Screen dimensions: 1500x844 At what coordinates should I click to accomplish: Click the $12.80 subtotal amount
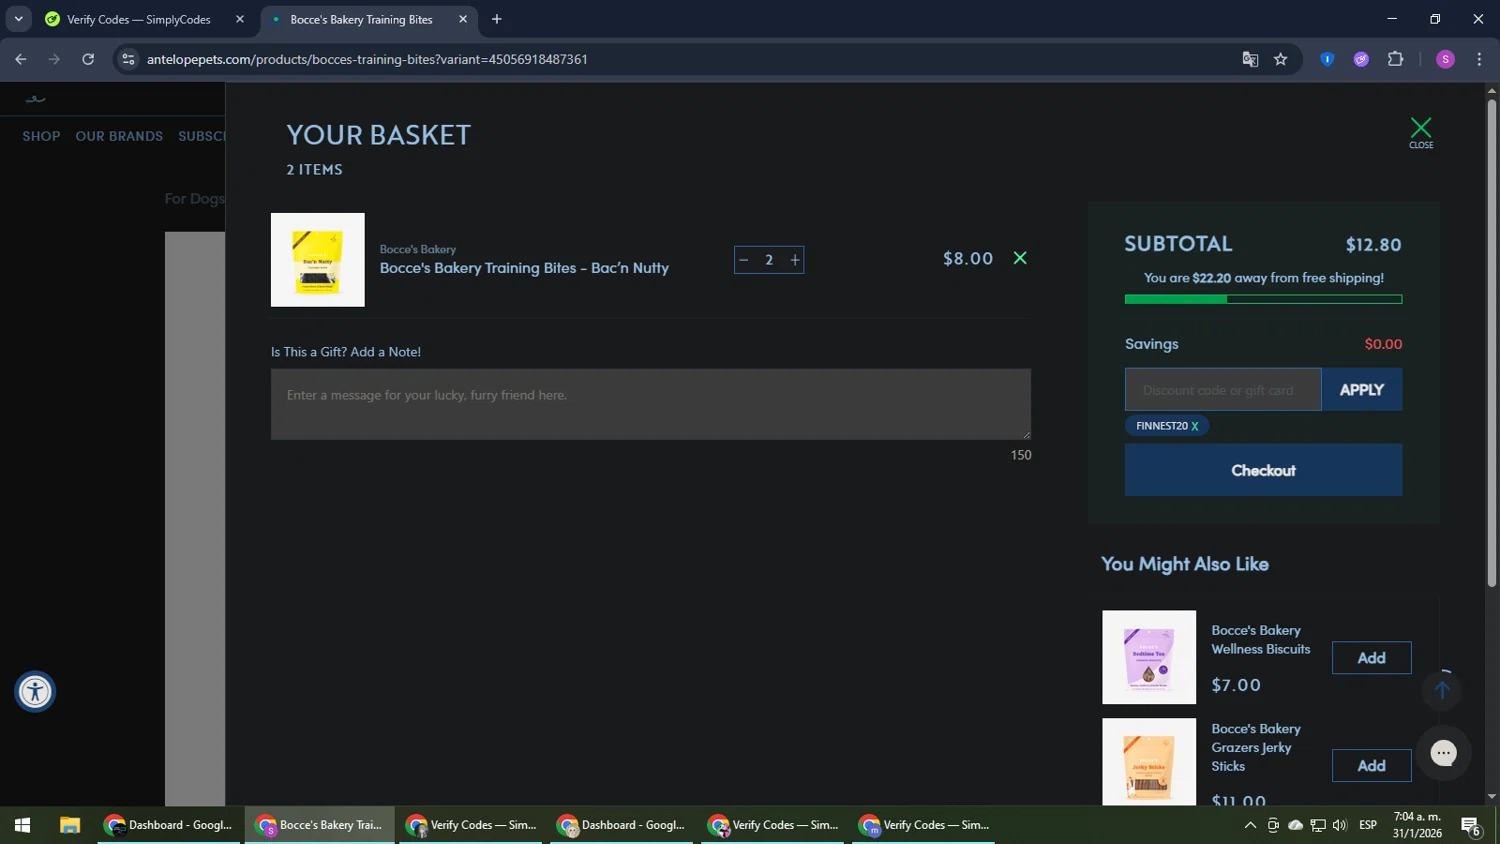(1373, 245)
